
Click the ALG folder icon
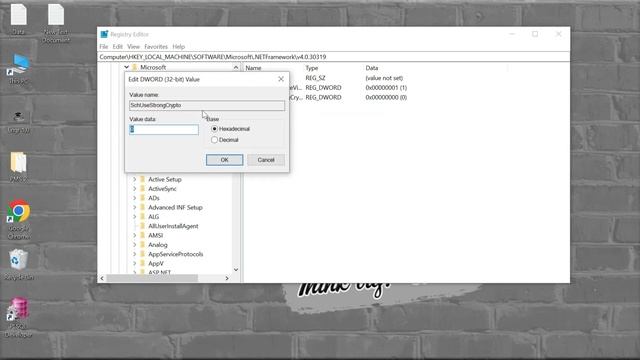pos(142,217)
